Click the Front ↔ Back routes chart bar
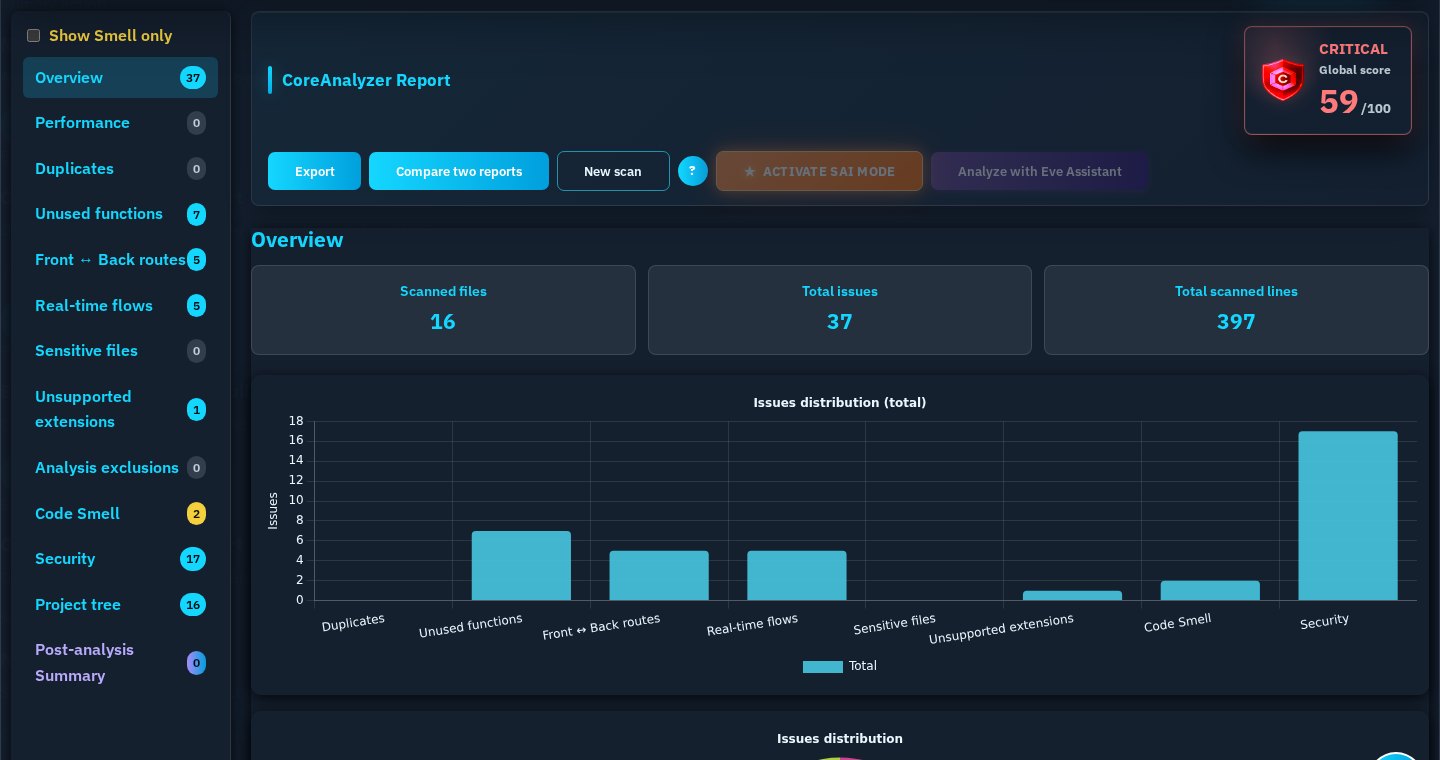This screenshot has width=1440, height=760. [x=659, y=576]
